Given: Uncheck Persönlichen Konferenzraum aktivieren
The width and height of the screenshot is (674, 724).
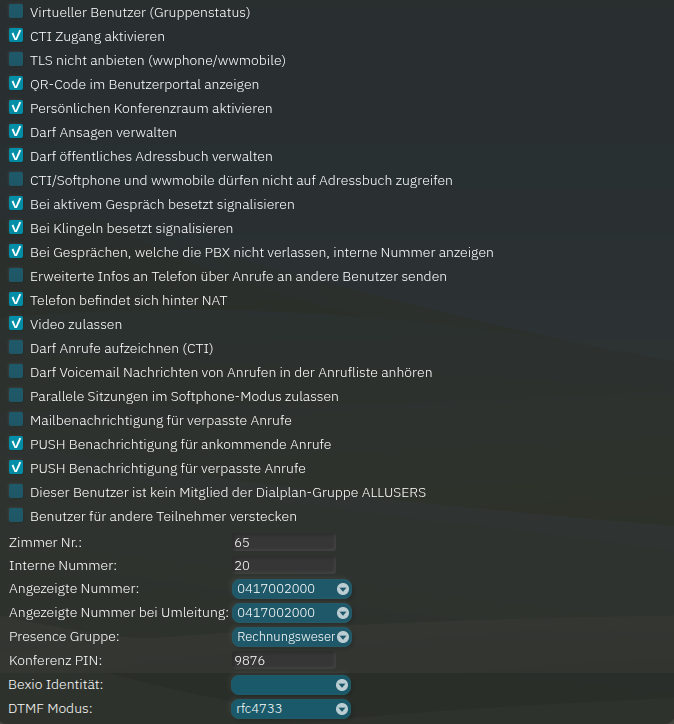Looking at the screenshot, I should tap(16, 108).
